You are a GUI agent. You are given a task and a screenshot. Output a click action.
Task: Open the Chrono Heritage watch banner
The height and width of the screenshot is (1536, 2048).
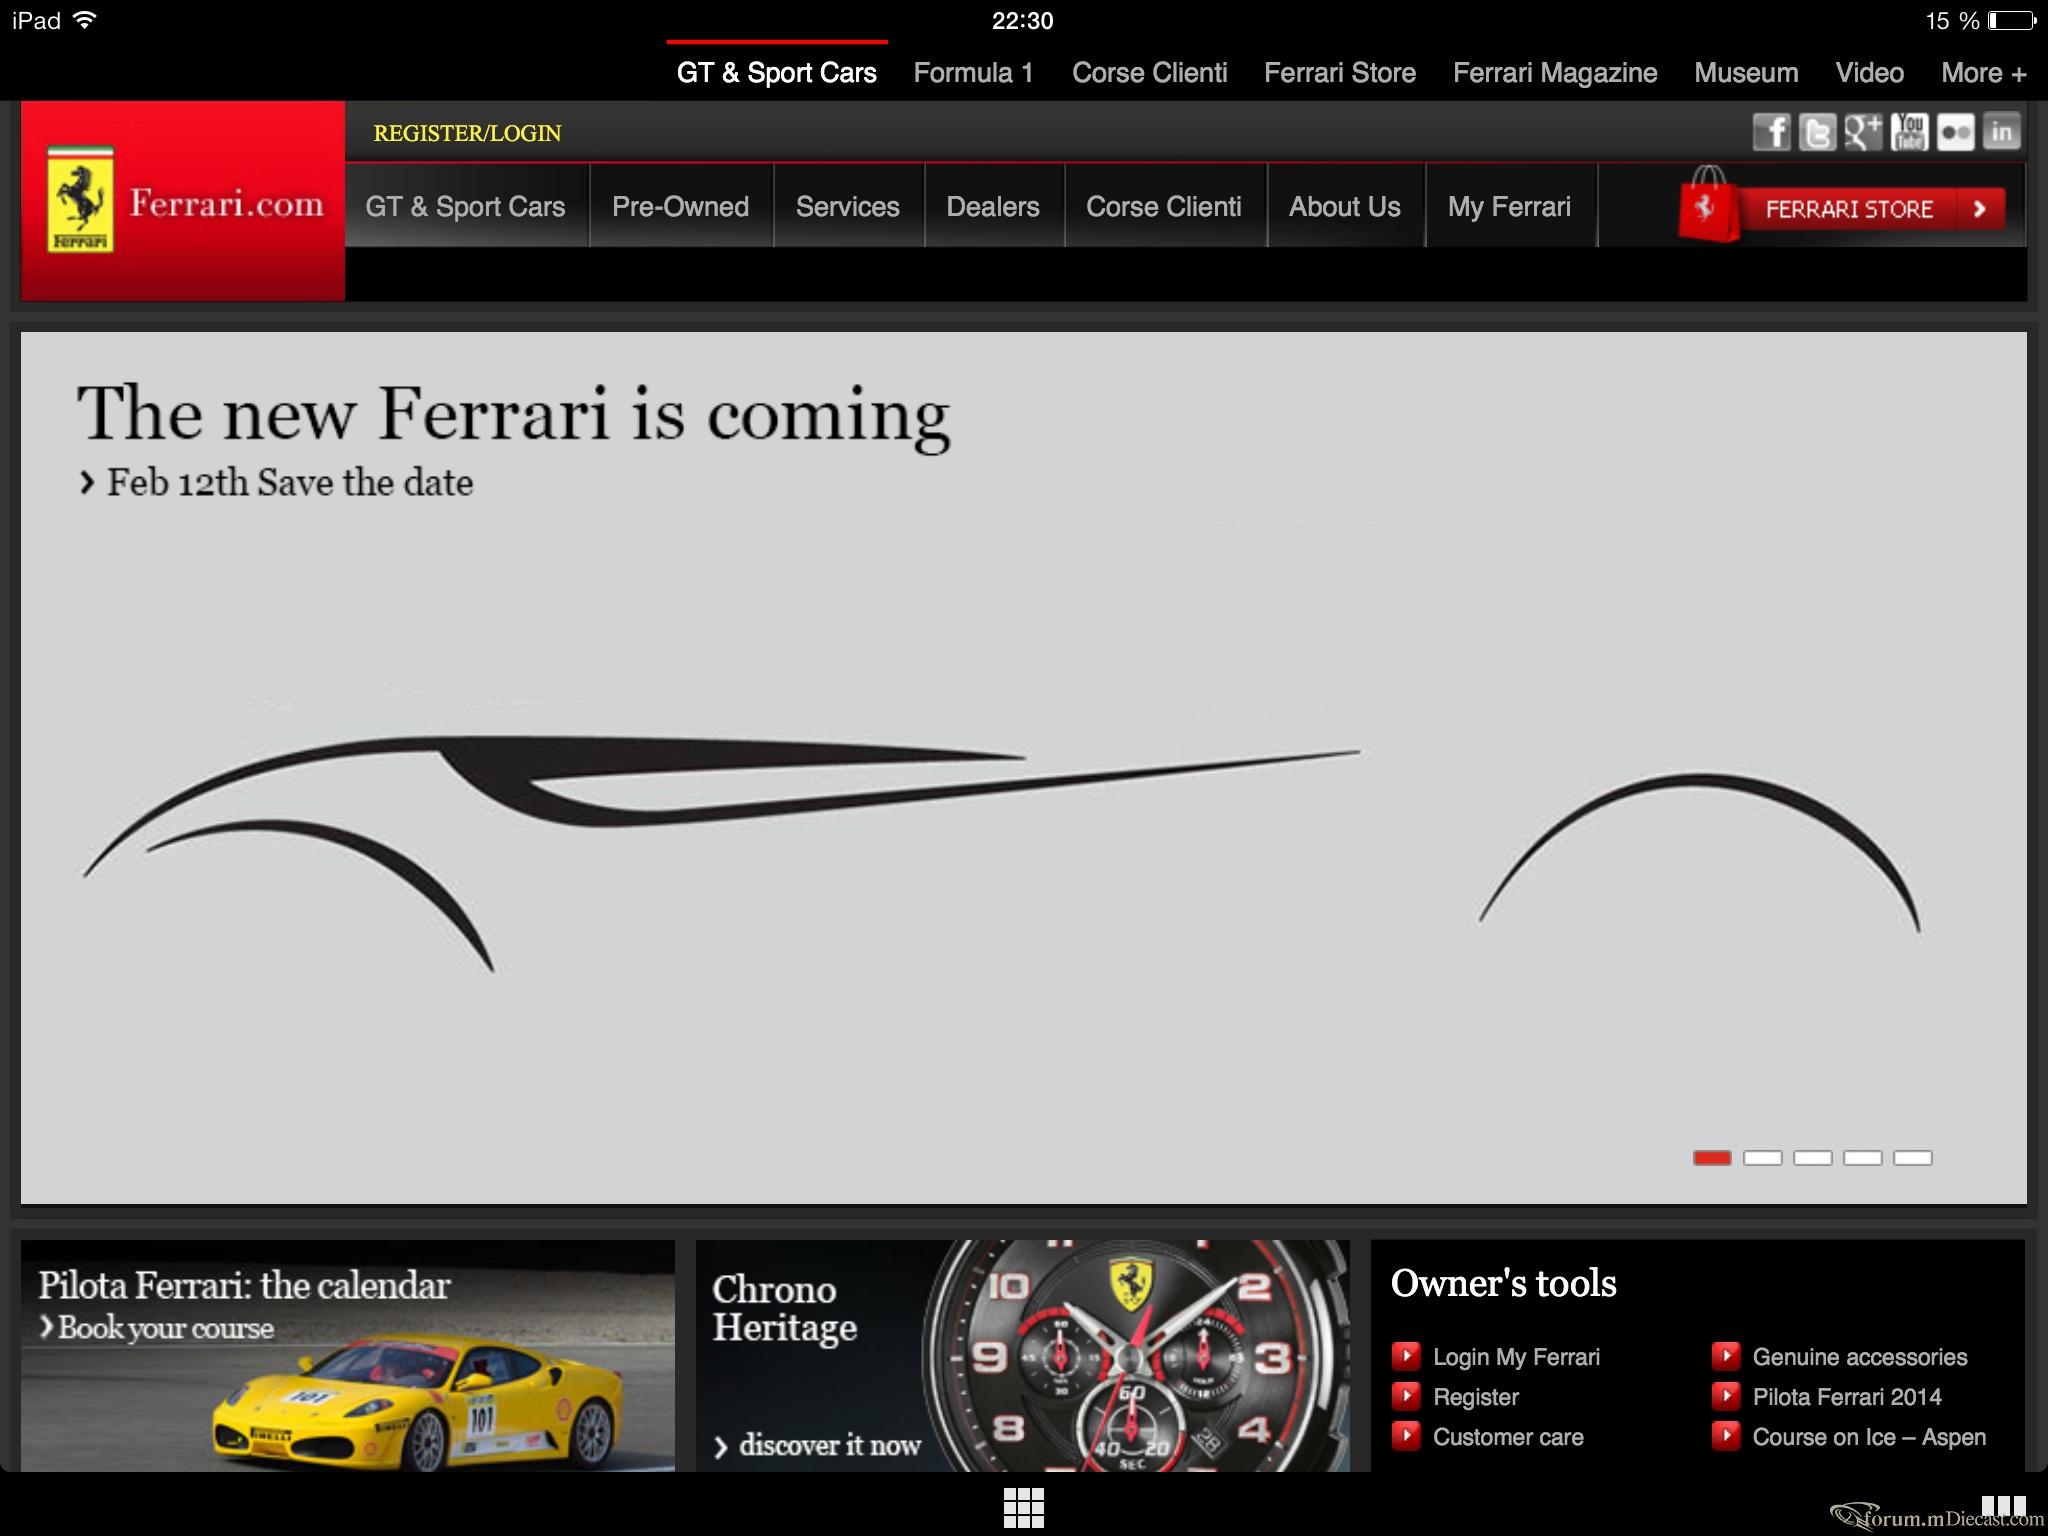[x=1022, y=1355]
